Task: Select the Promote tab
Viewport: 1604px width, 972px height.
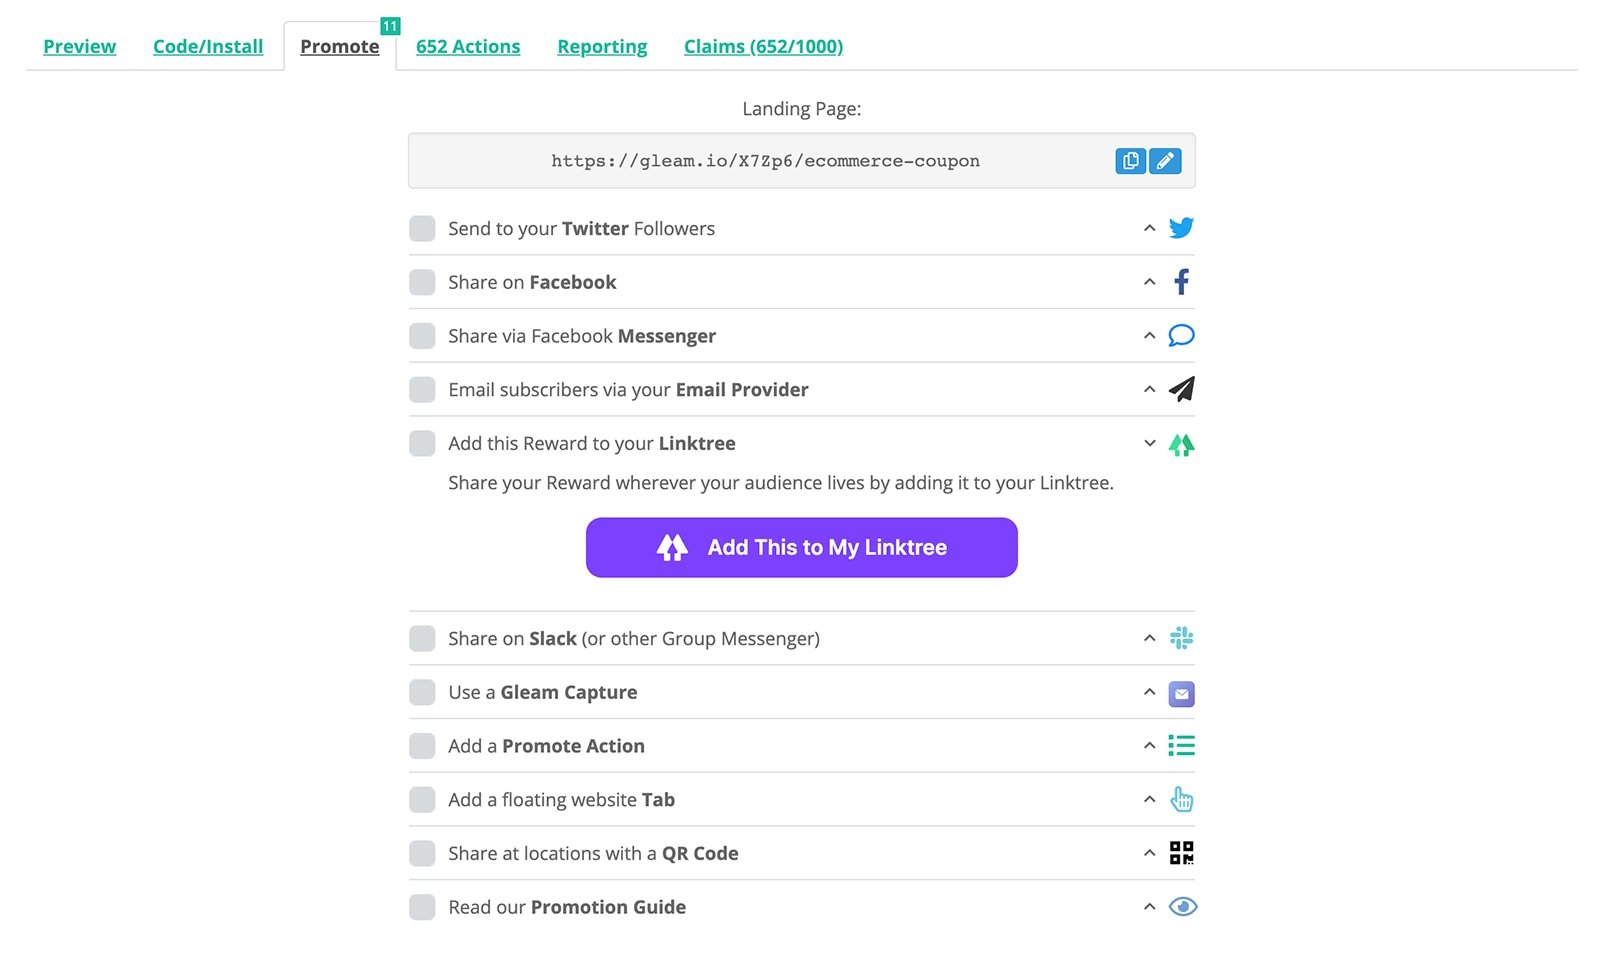Action: click(340, 47)
